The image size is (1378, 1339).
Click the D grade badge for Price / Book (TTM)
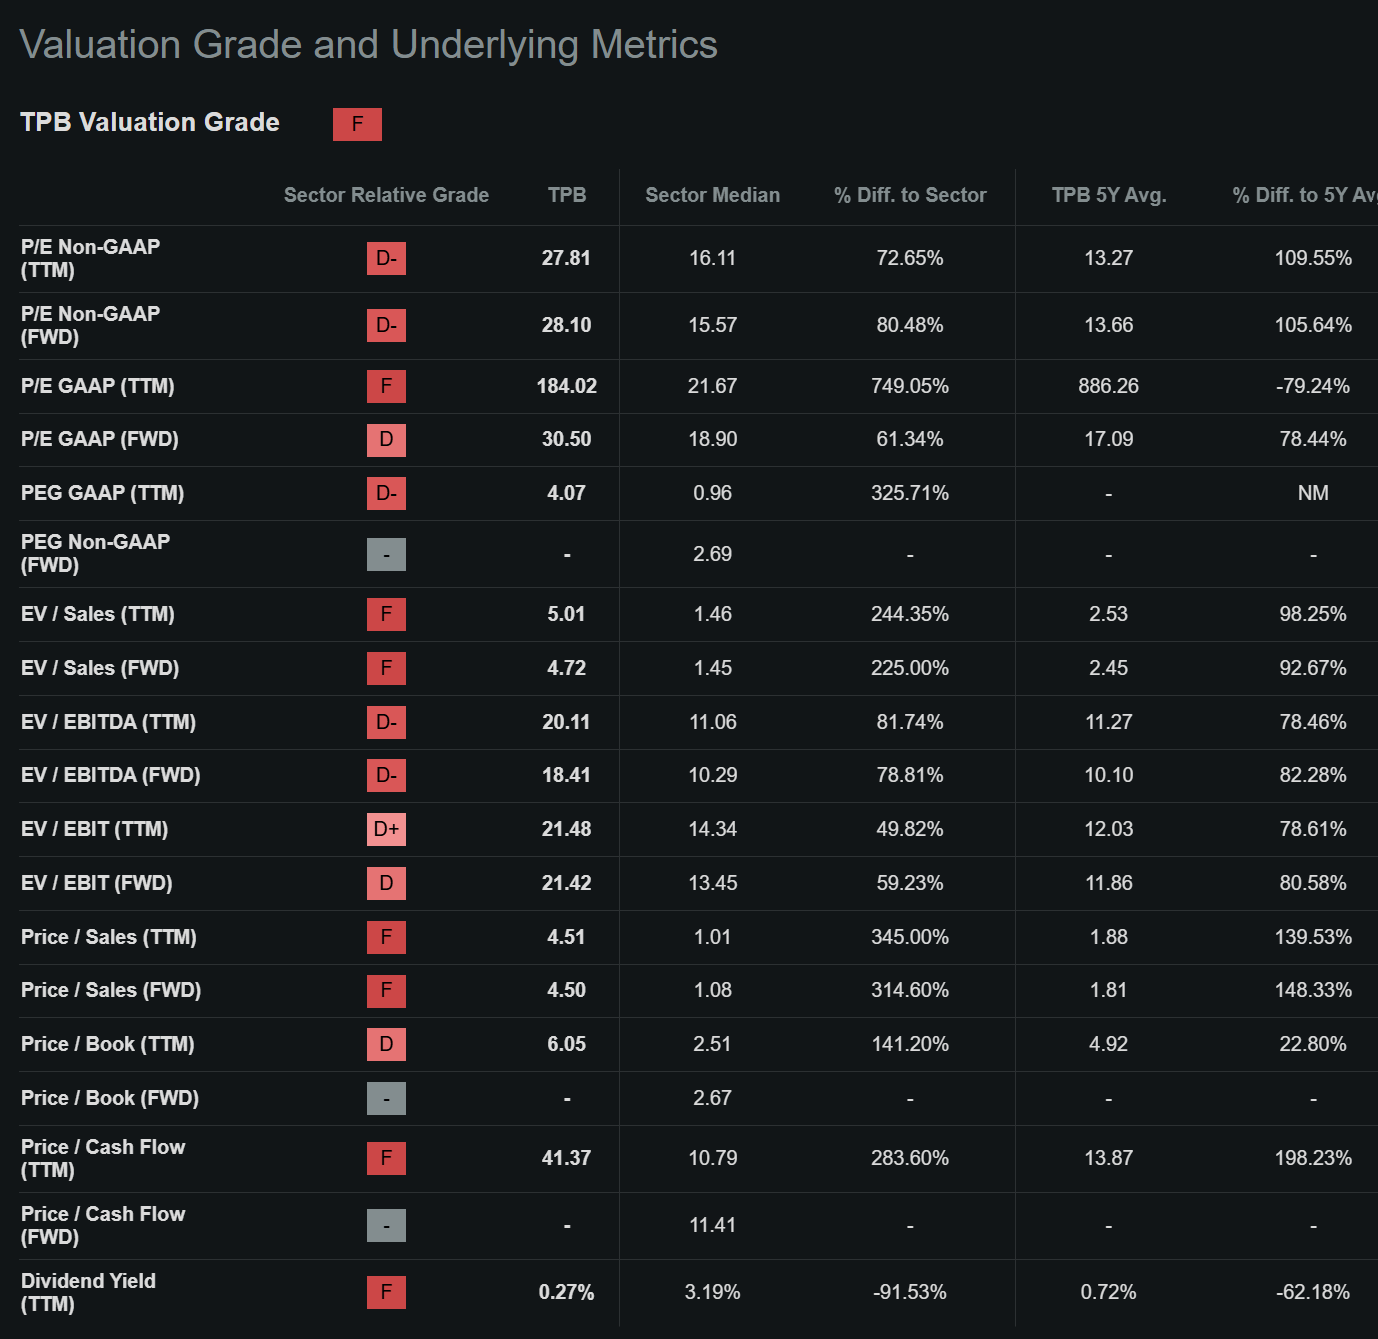coord(386,1044)
